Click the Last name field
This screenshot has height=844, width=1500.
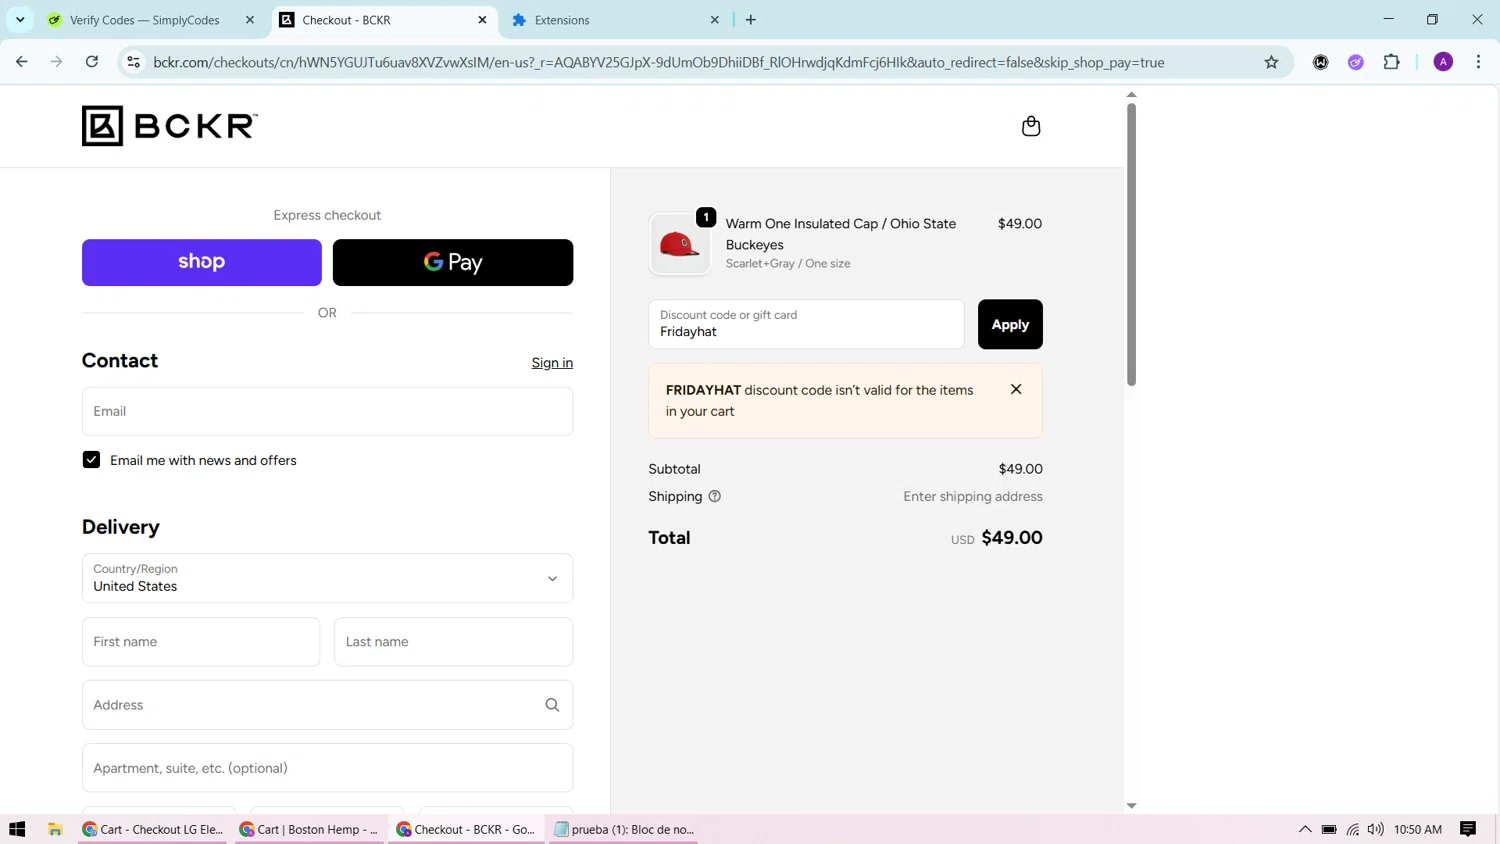[453, 642]
